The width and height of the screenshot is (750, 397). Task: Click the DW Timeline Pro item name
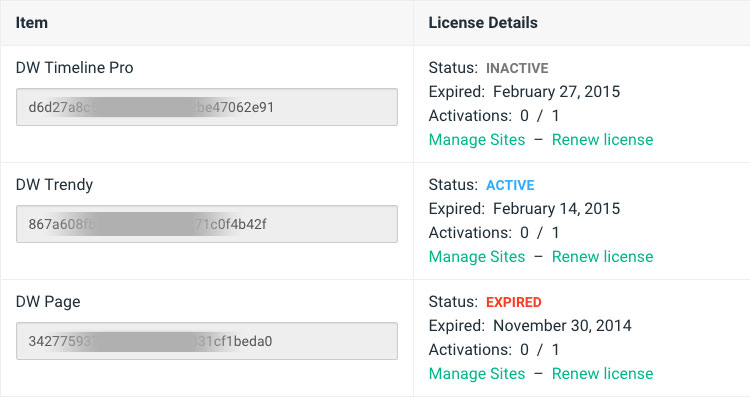click(x=75, y=67)
